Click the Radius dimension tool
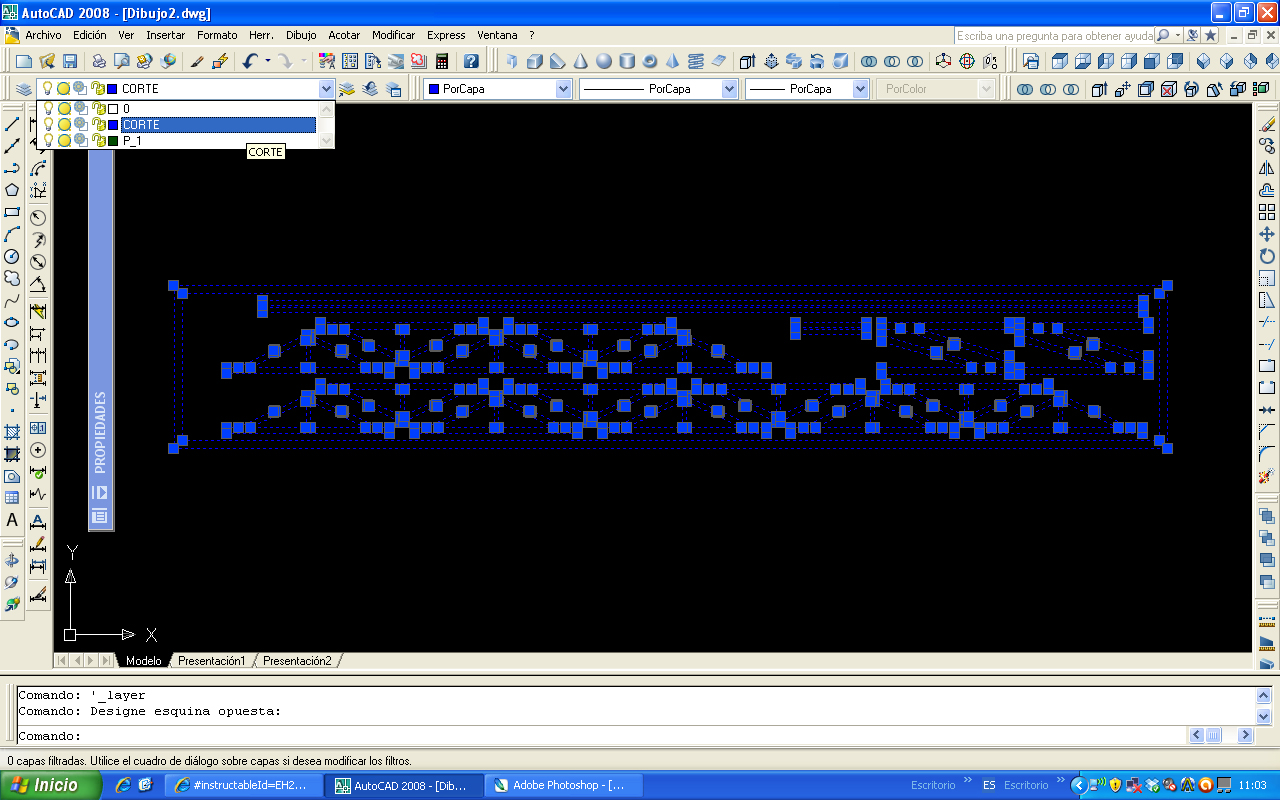1280x800 pixels. point(38,217)
